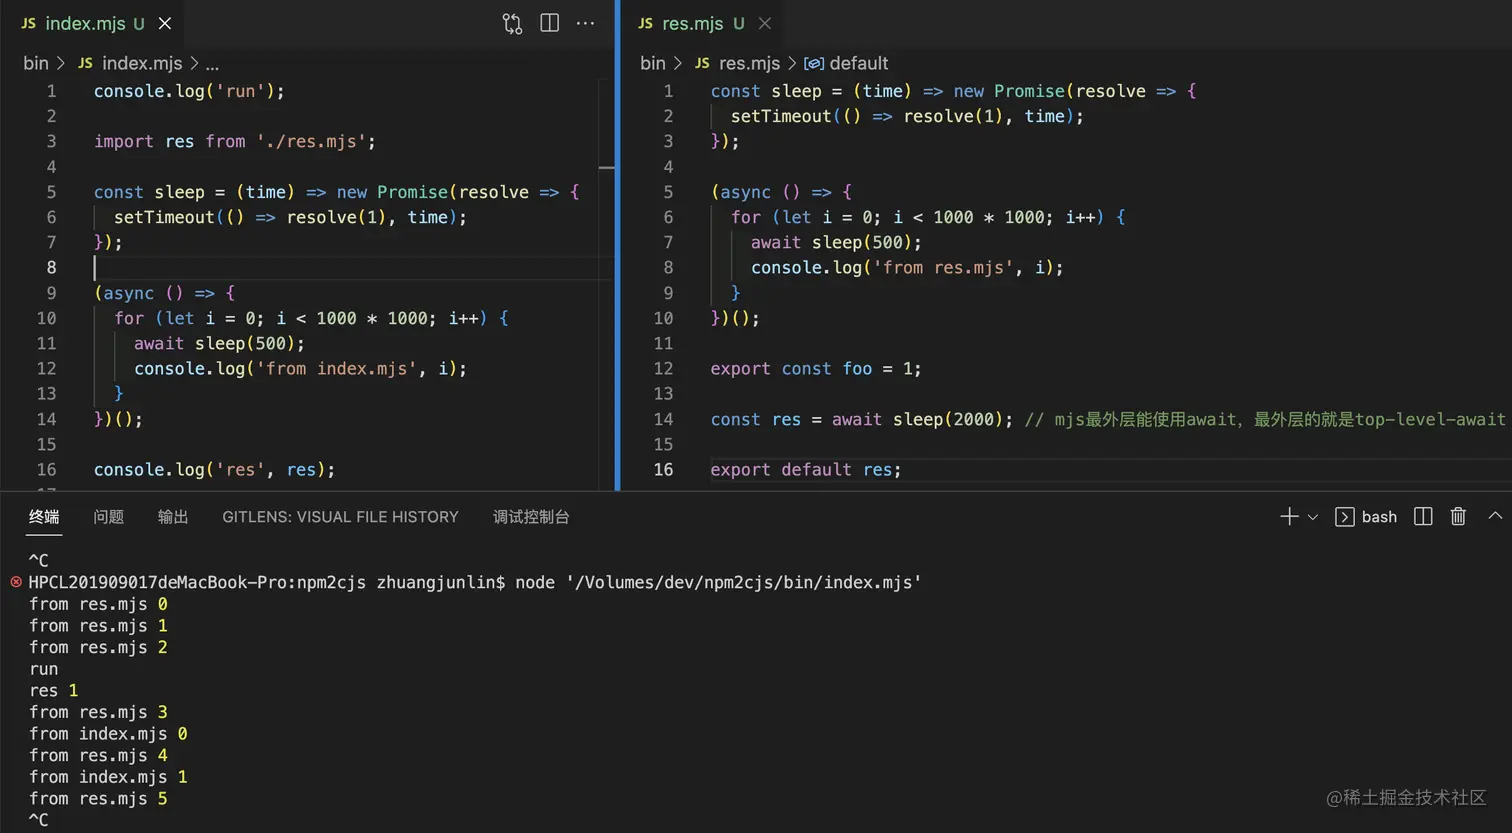Click "console.log('res', res);" in index.mjs
The height and width of the screenshot is (833, 1512).
(214, 470)
